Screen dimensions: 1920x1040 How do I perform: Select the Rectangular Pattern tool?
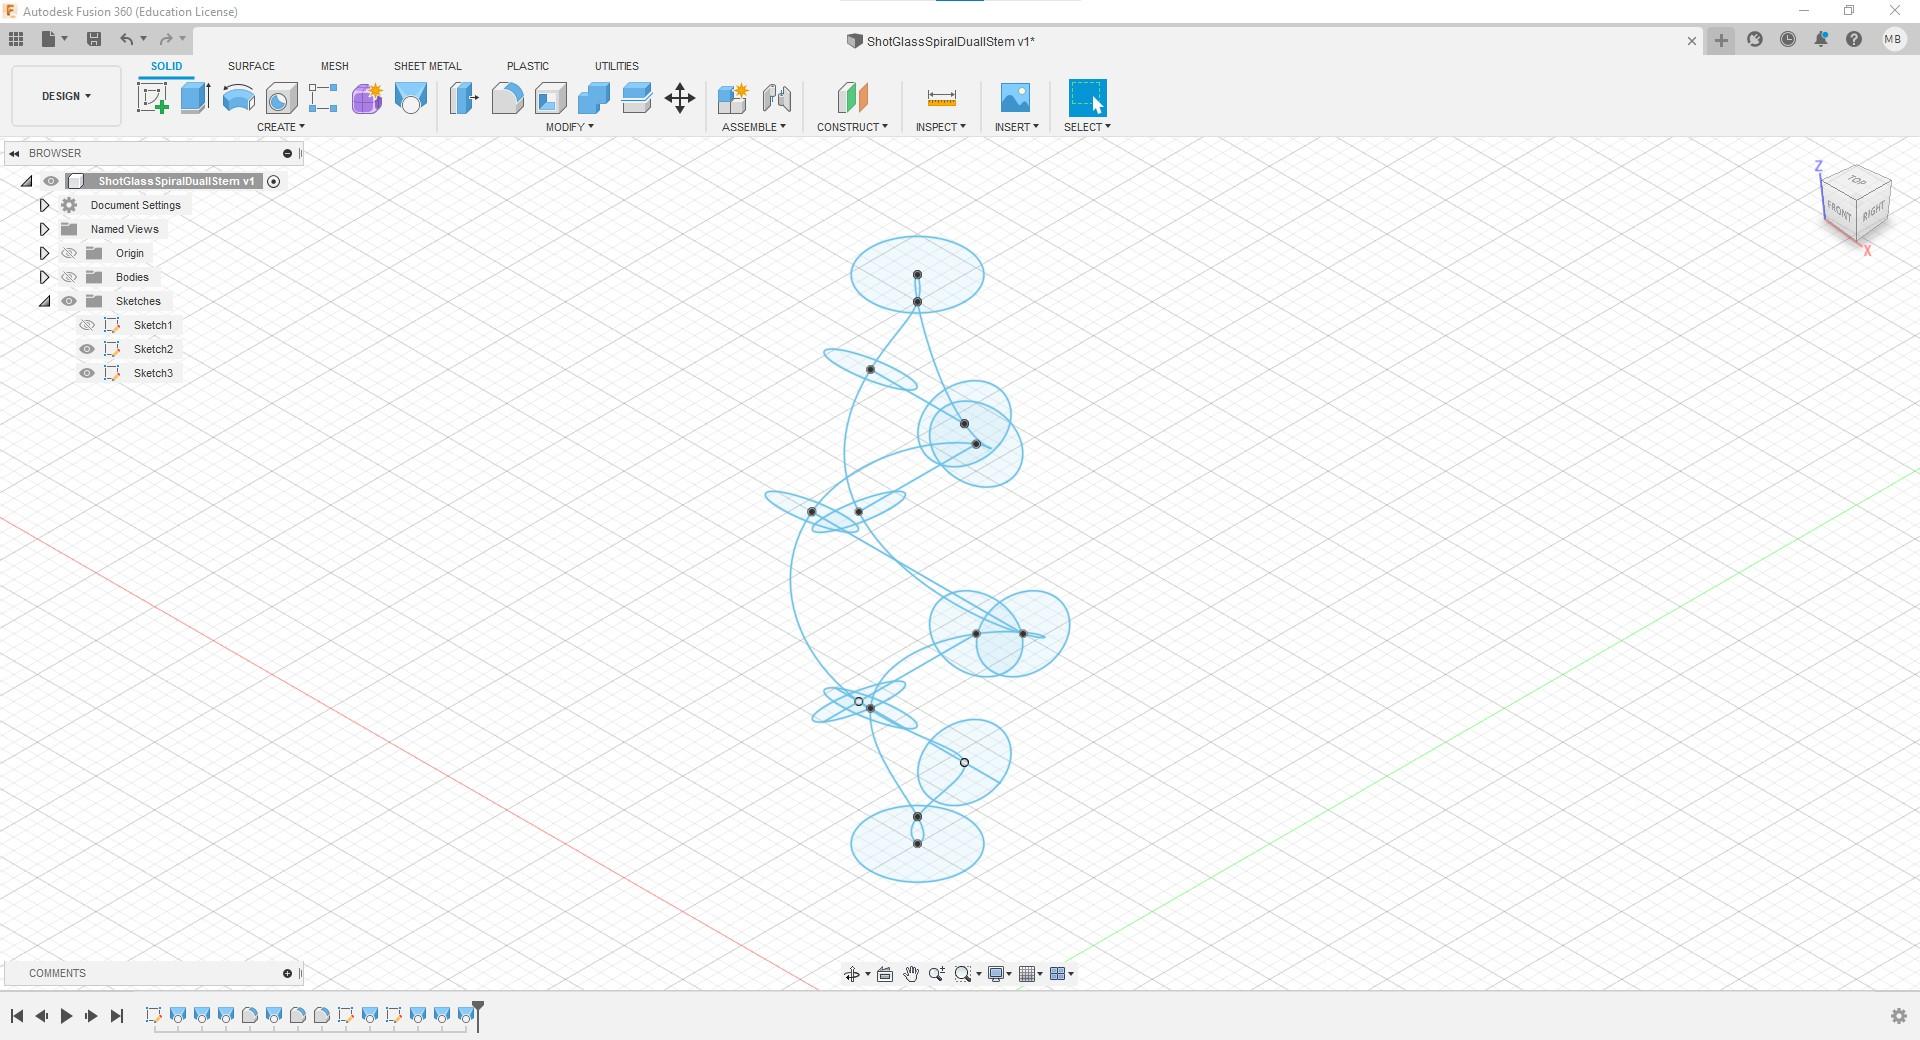pyautogui.click(x=323, y=98)
